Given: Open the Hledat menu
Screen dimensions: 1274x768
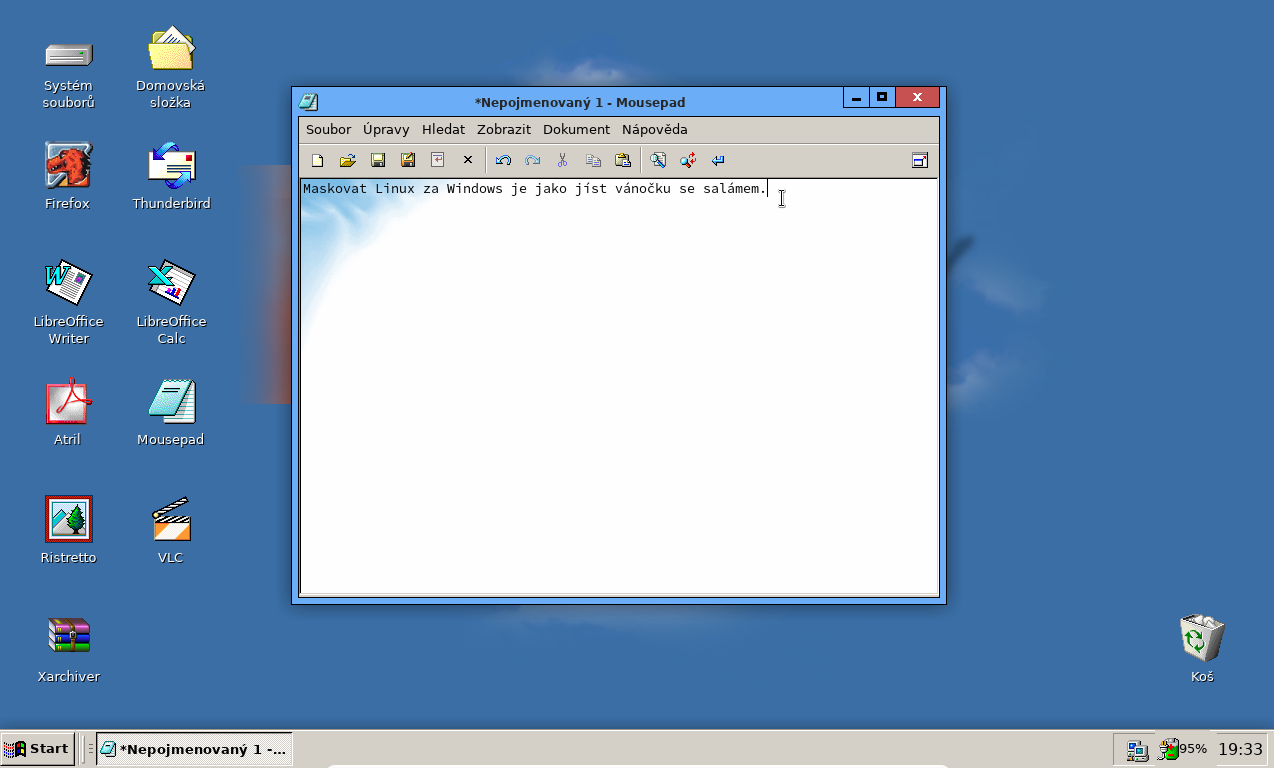Looking at the screenshot, I should [443, 129].
